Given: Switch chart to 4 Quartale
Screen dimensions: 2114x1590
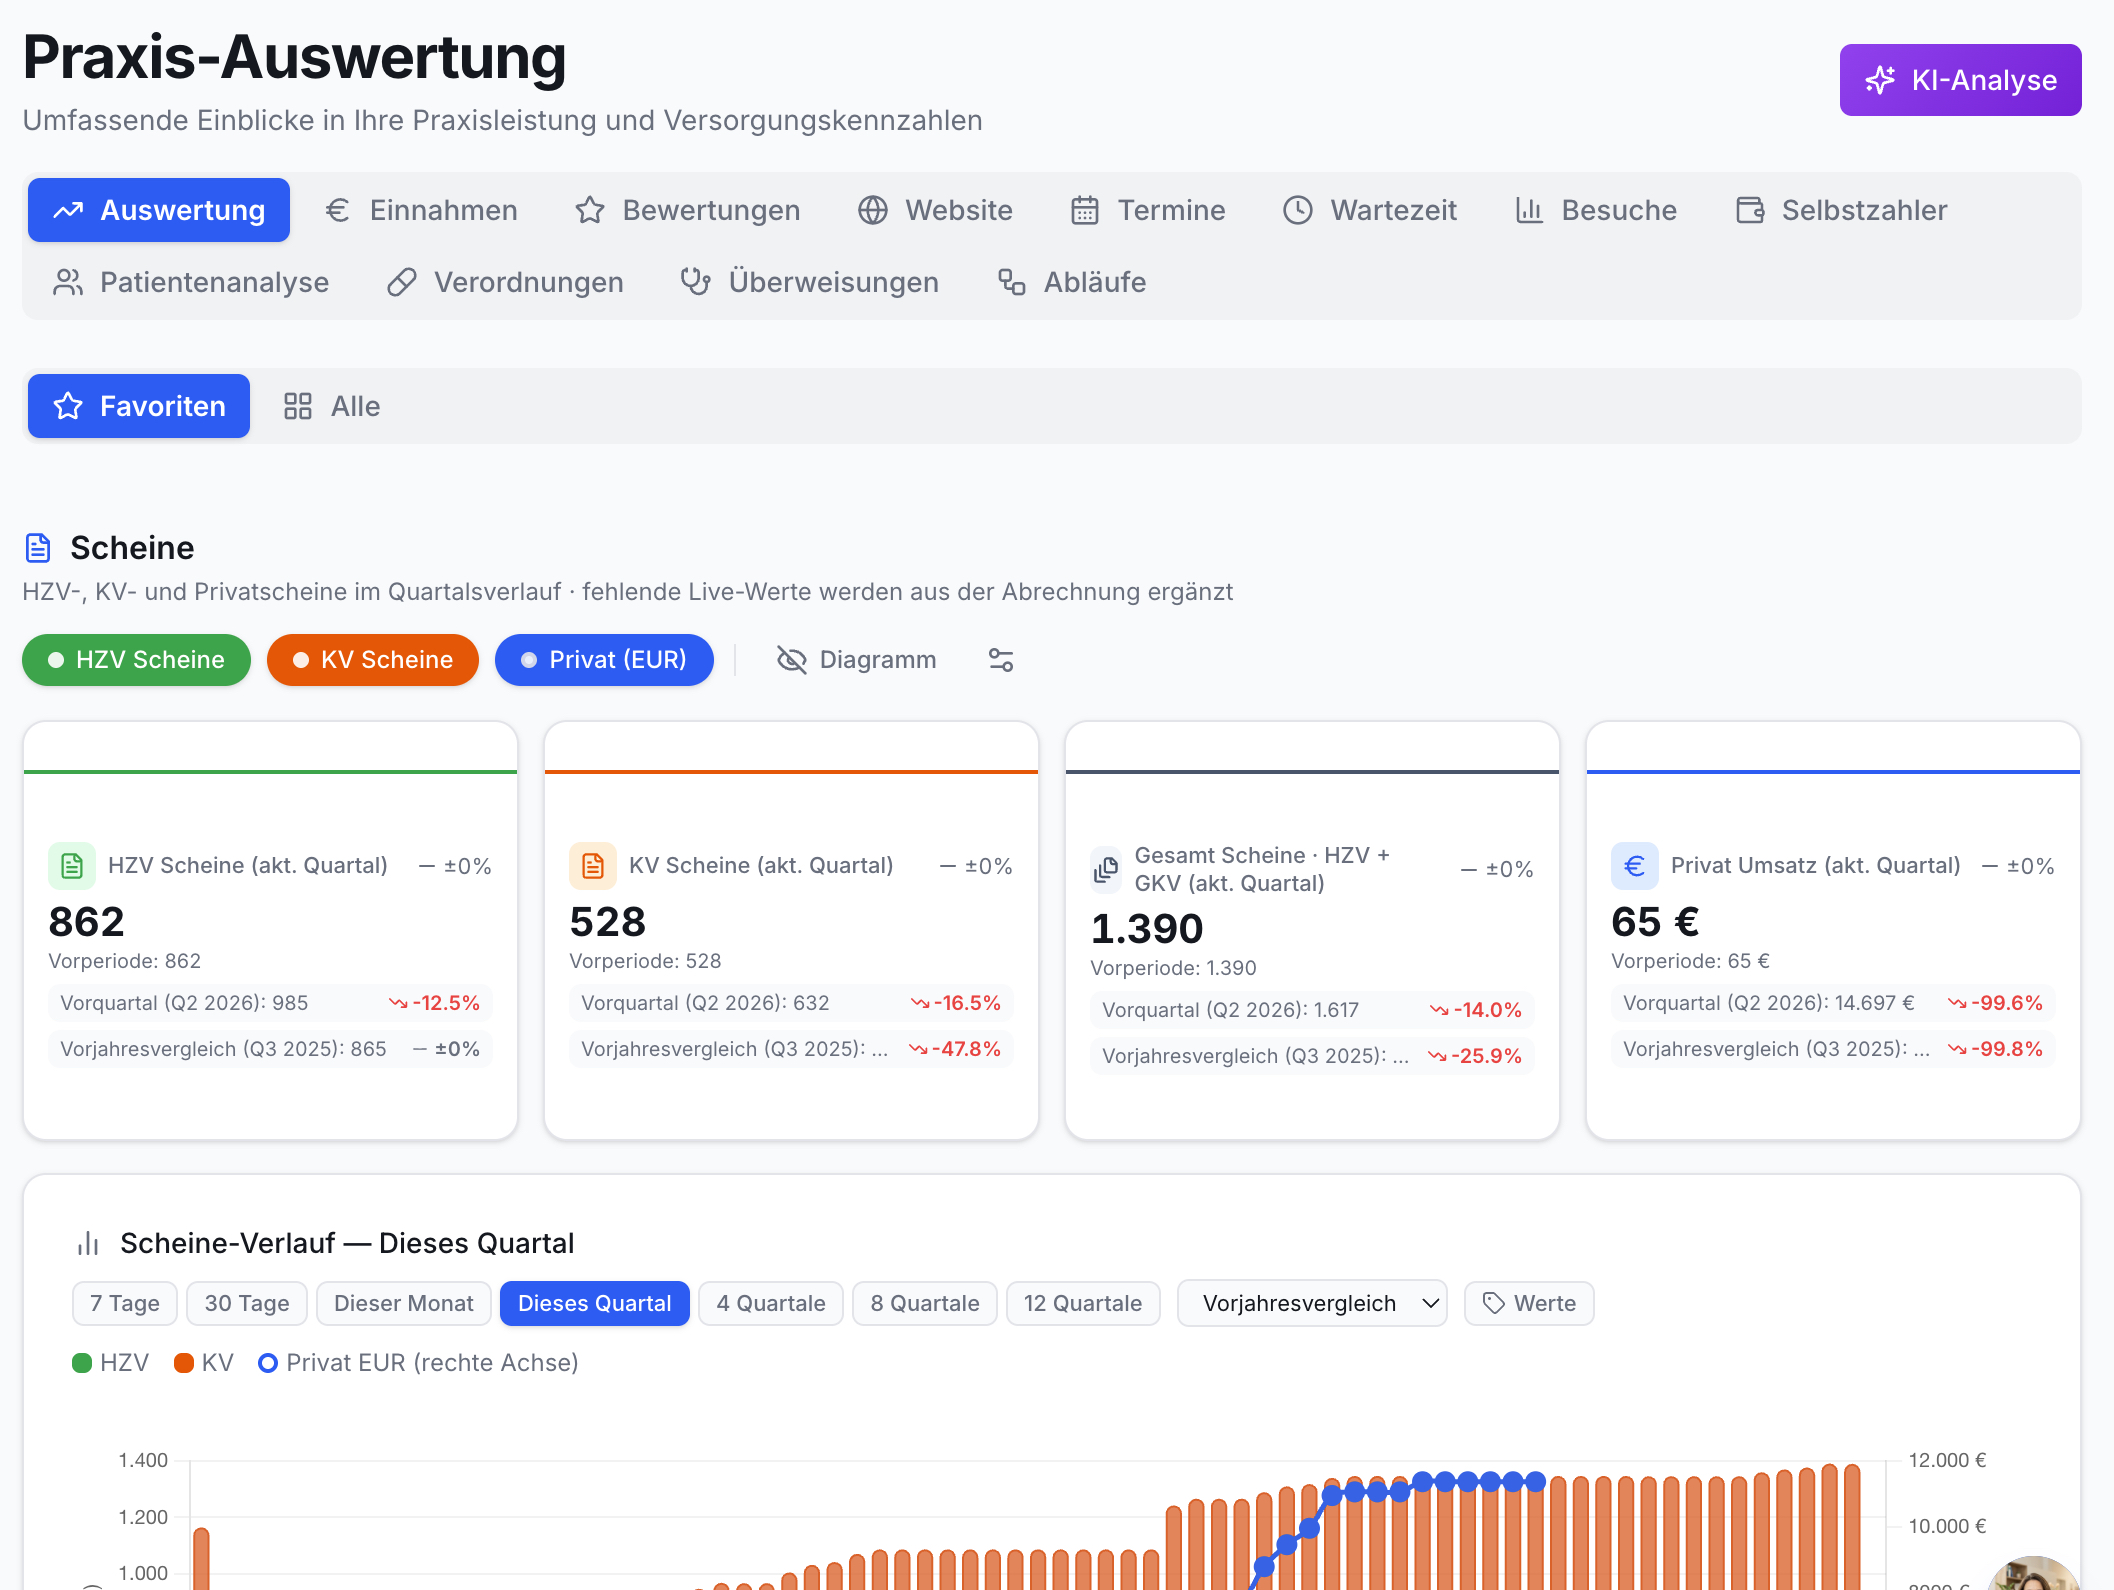Looking at the screenshot, I should [771, 1303].
